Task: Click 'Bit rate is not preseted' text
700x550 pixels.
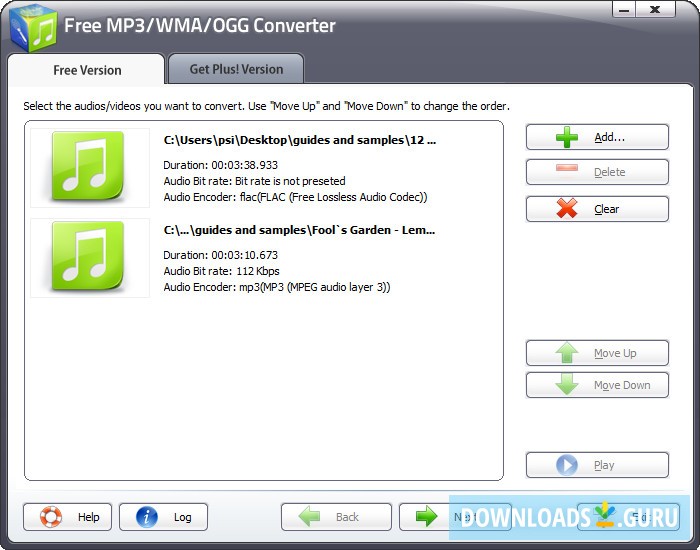Action: tap(290, 181)
